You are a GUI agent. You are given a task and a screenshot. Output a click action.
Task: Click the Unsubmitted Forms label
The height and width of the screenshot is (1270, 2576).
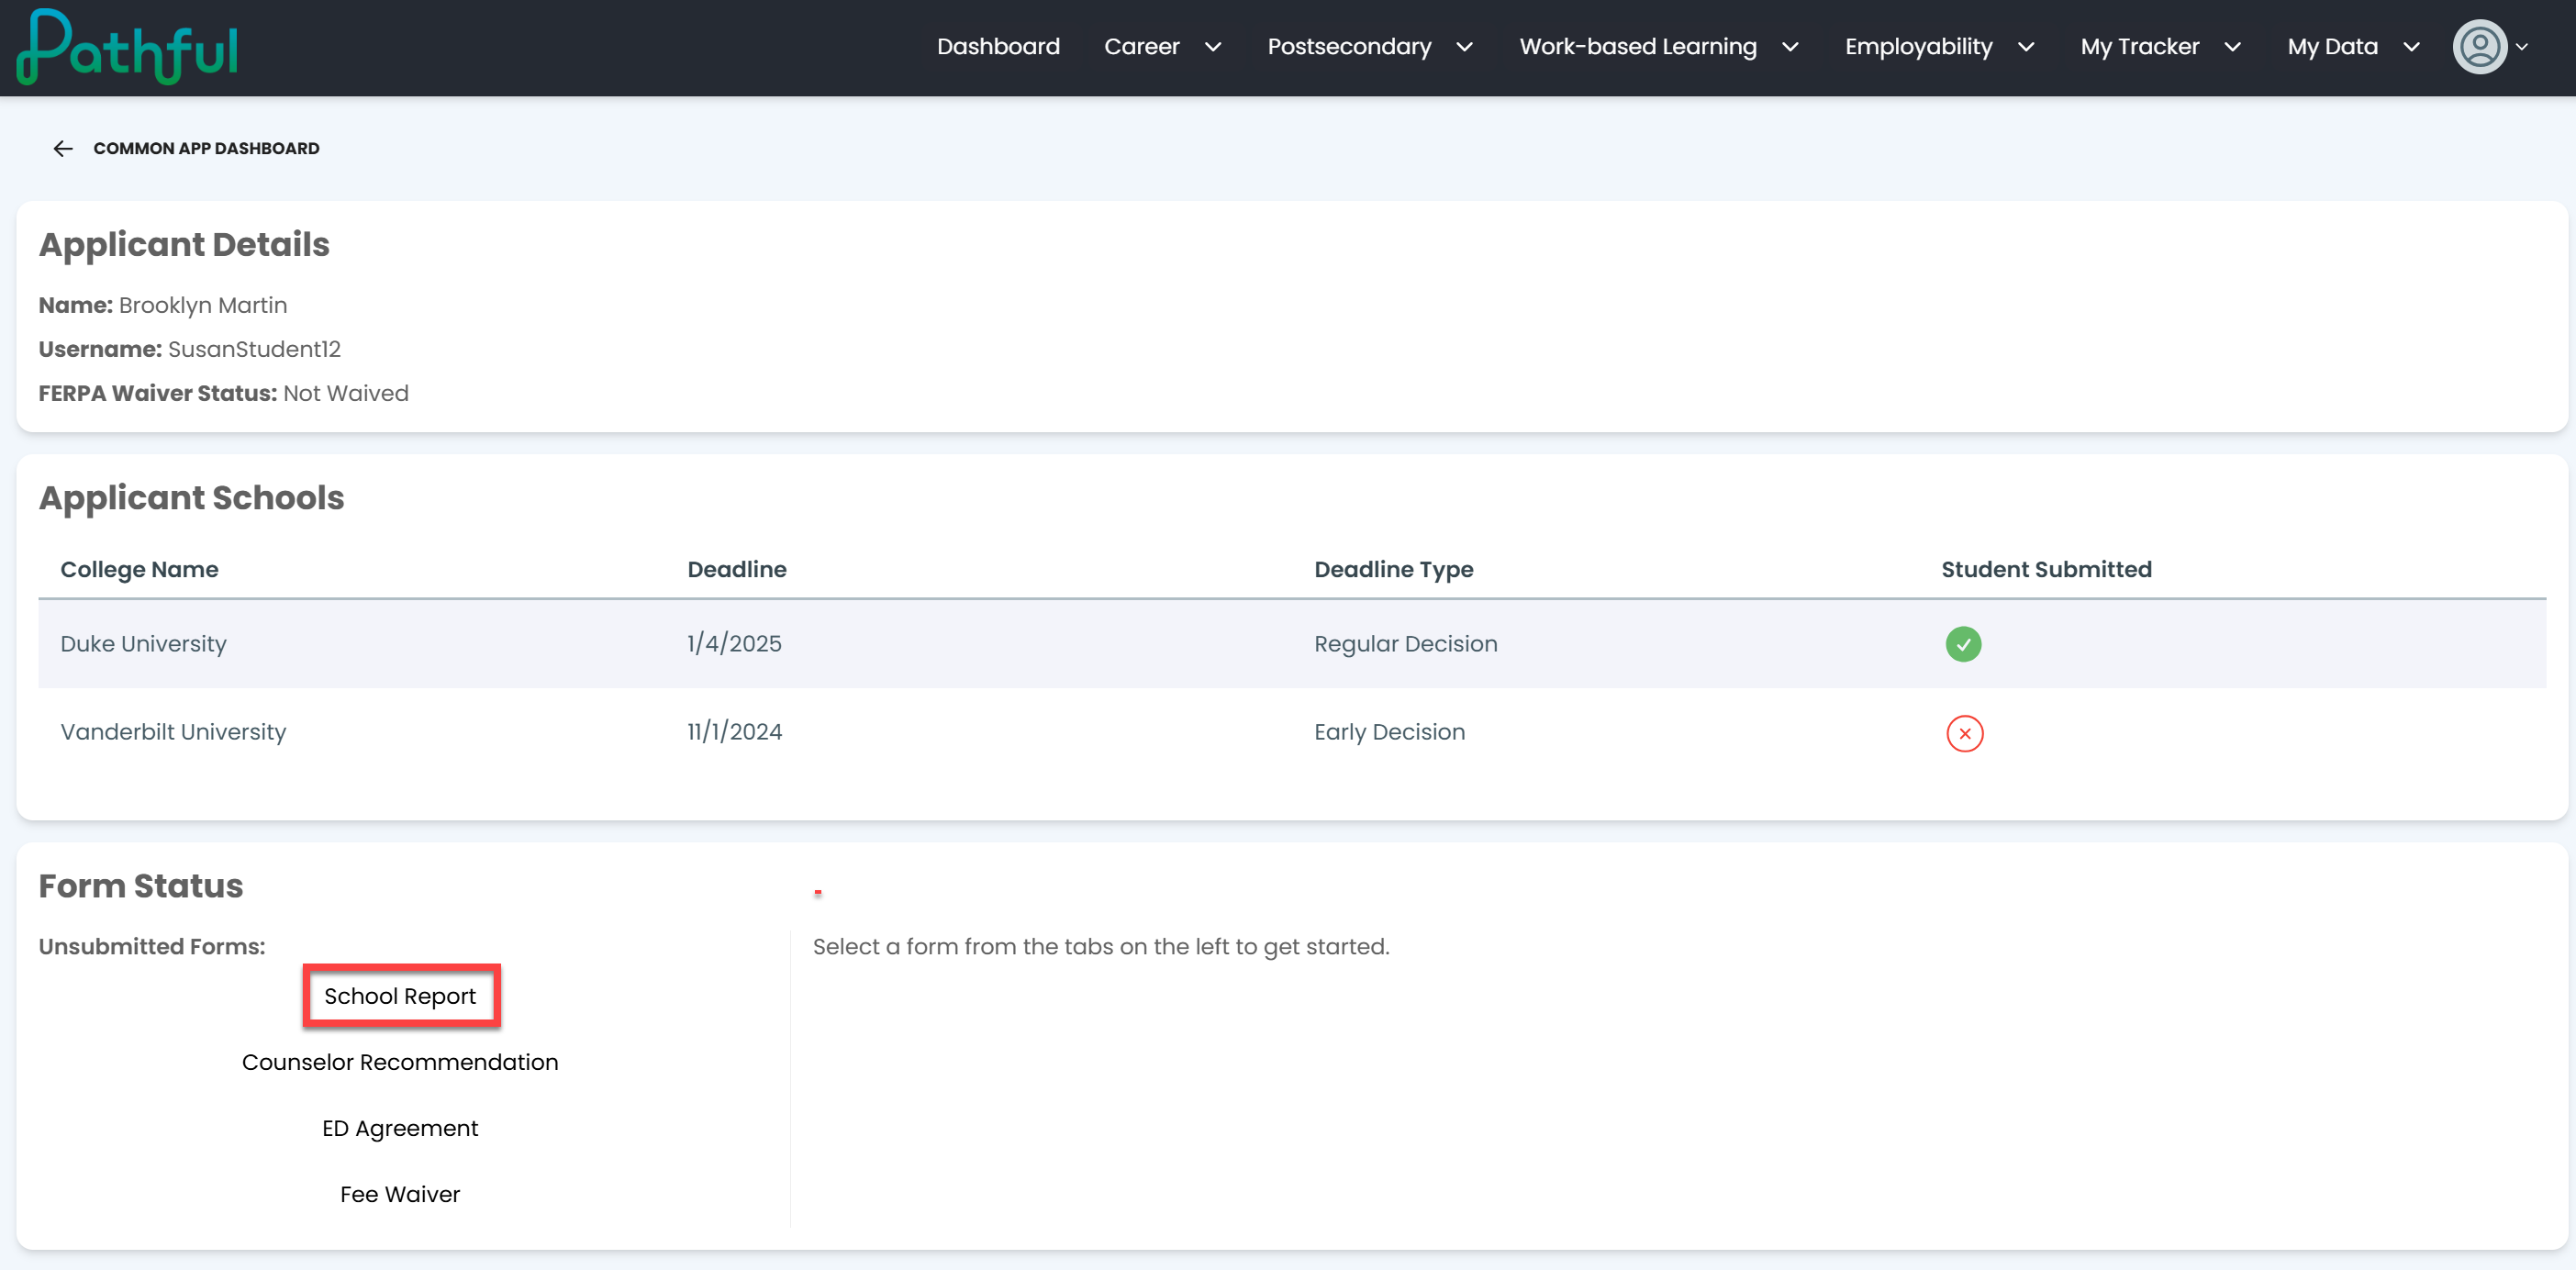(152, 946)
